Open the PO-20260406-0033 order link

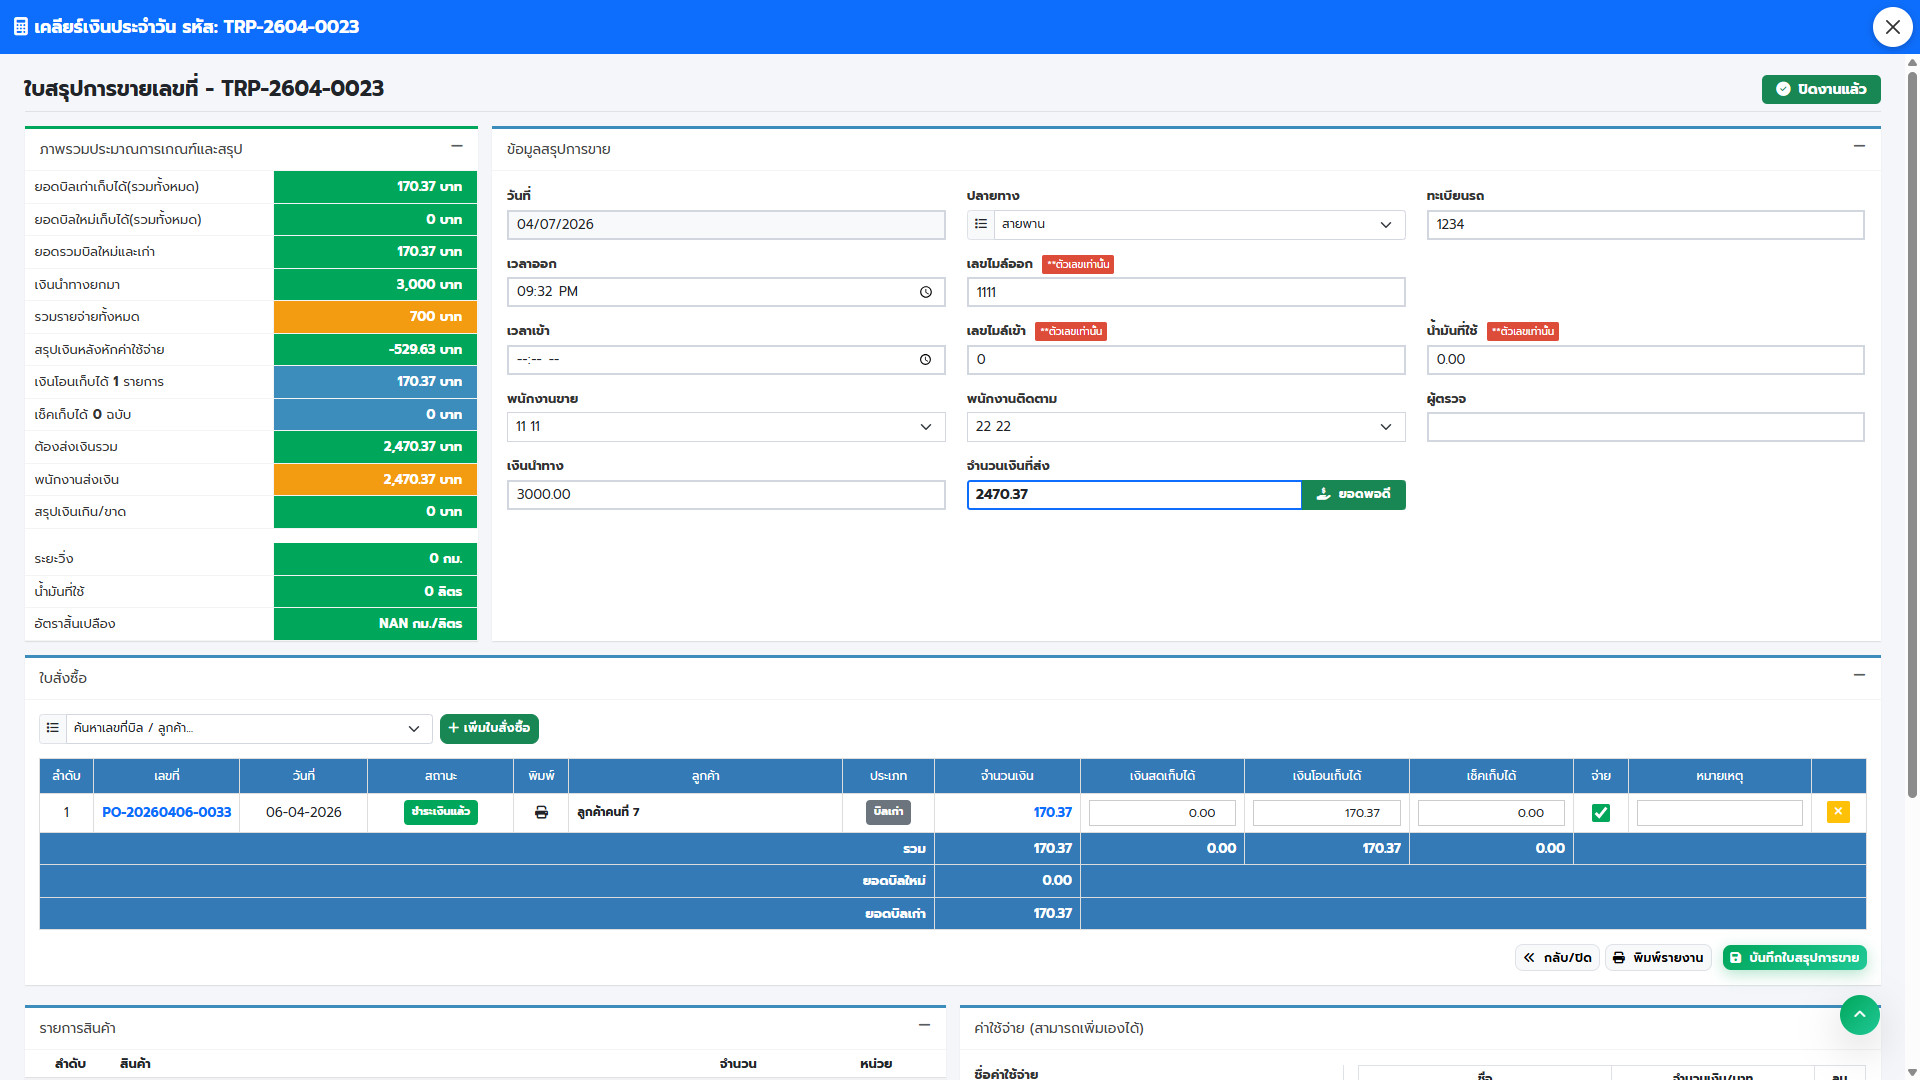[166, 812]
